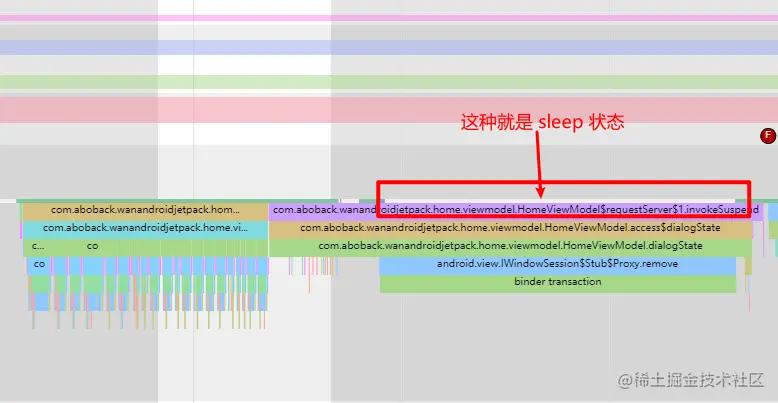778x403 pixels.
Task: Select the HomeViewModel.access$dialogState slice
Action: point(511,228)
